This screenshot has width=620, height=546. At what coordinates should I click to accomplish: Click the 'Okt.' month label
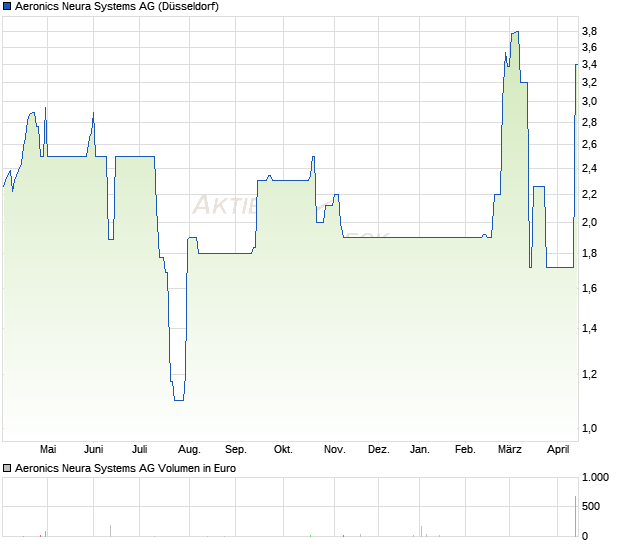[283, 449]
